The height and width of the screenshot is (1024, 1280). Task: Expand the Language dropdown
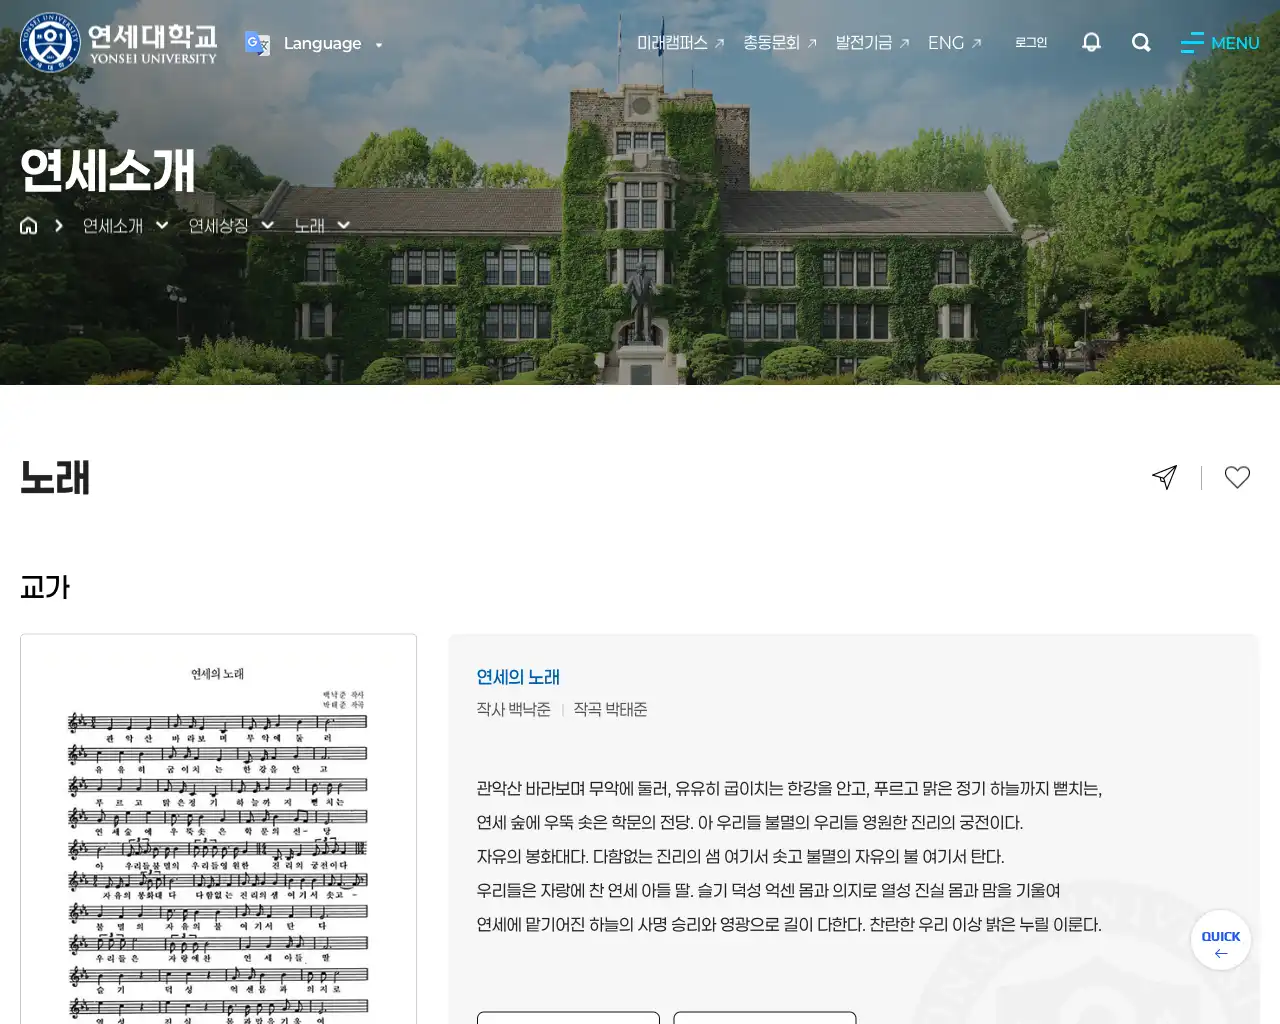click(333, 44)
